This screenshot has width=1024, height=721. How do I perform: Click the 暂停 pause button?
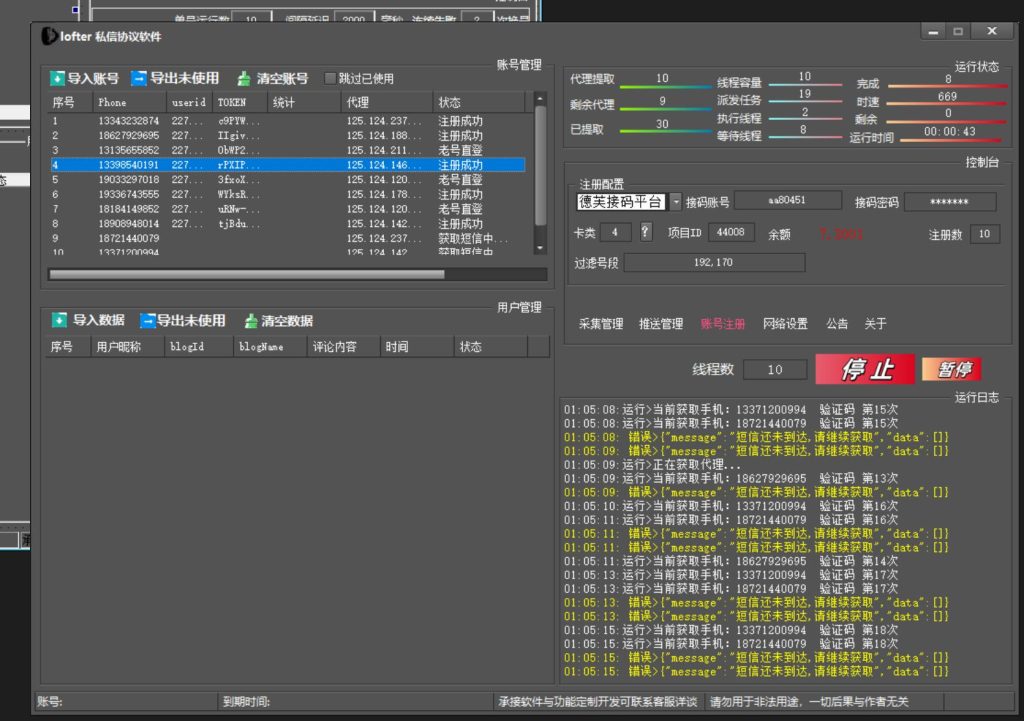click(x=951, y=369)
